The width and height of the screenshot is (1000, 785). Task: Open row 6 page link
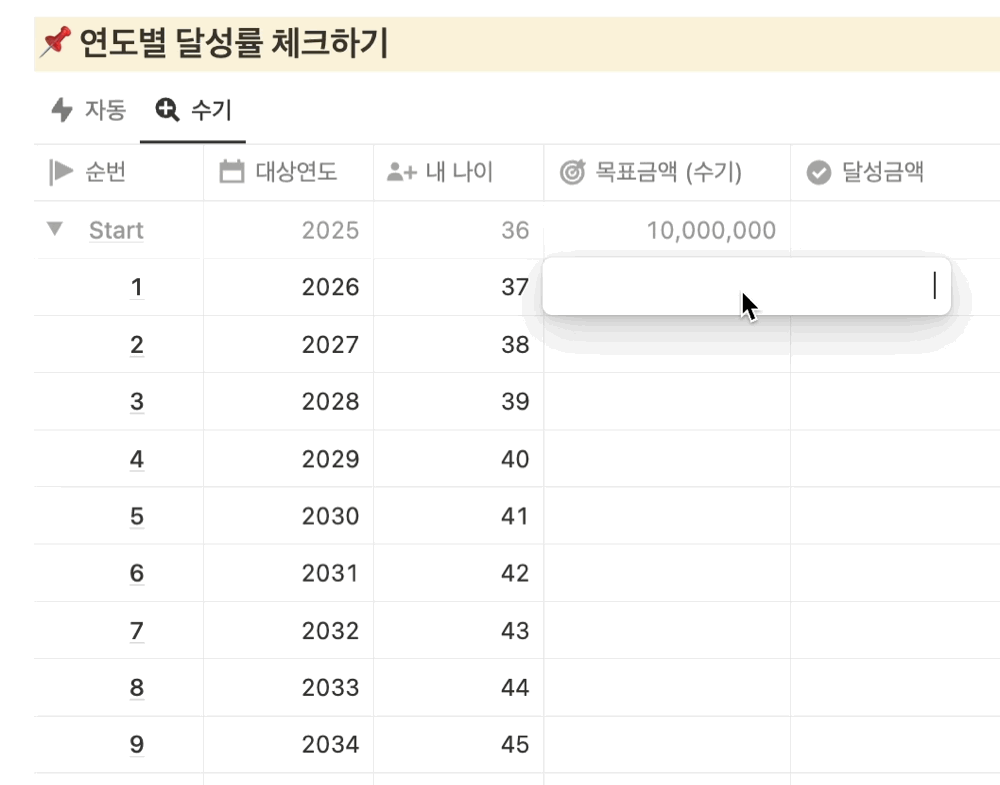[x=136, y=573]
